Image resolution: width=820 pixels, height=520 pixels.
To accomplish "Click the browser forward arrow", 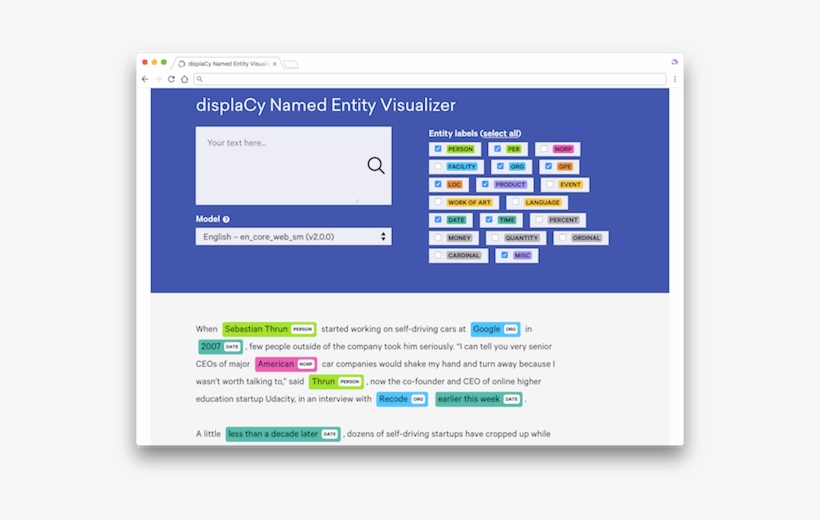I will pos(158,79).
